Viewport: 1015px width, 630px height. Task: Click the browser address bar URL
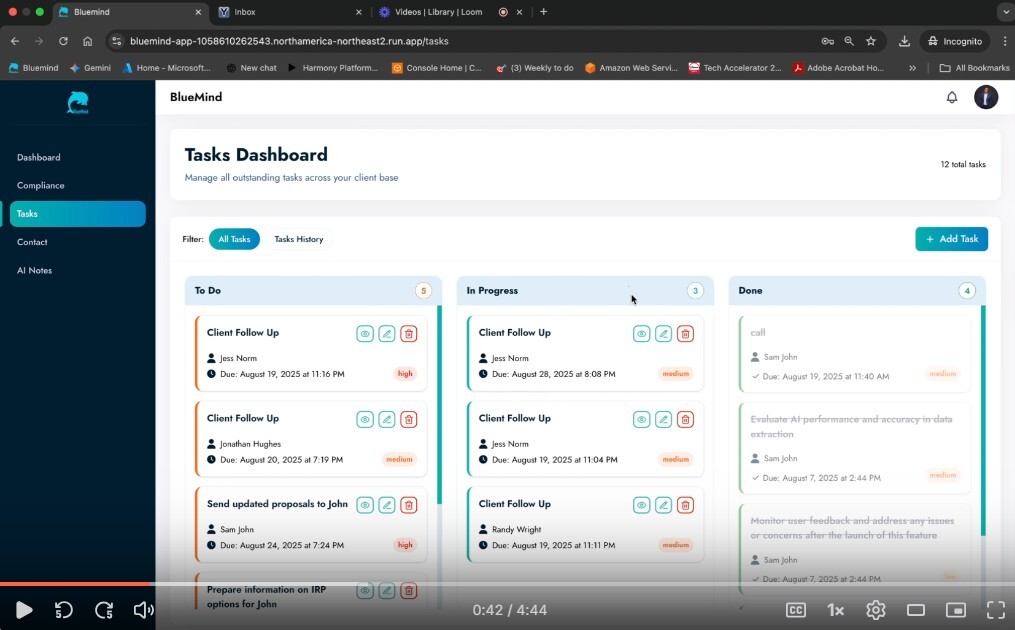[x=289, y=41]
